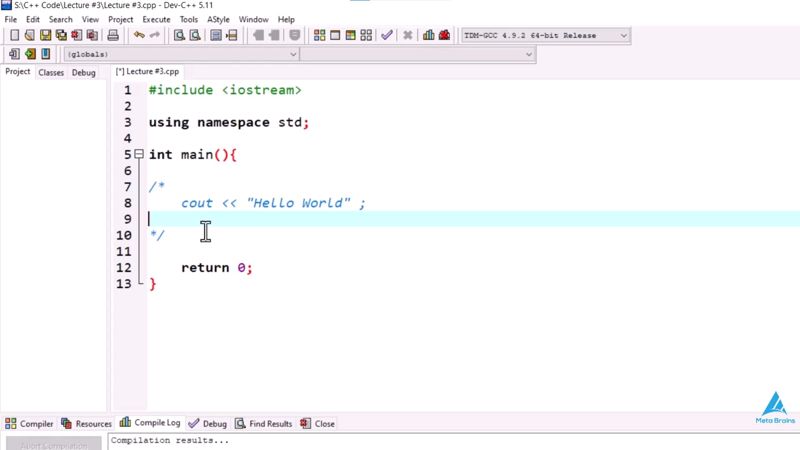Image resolution: width=800 pixels, height=450 pixels.
Task: Open the Search menu
Action: pos(61,19)
